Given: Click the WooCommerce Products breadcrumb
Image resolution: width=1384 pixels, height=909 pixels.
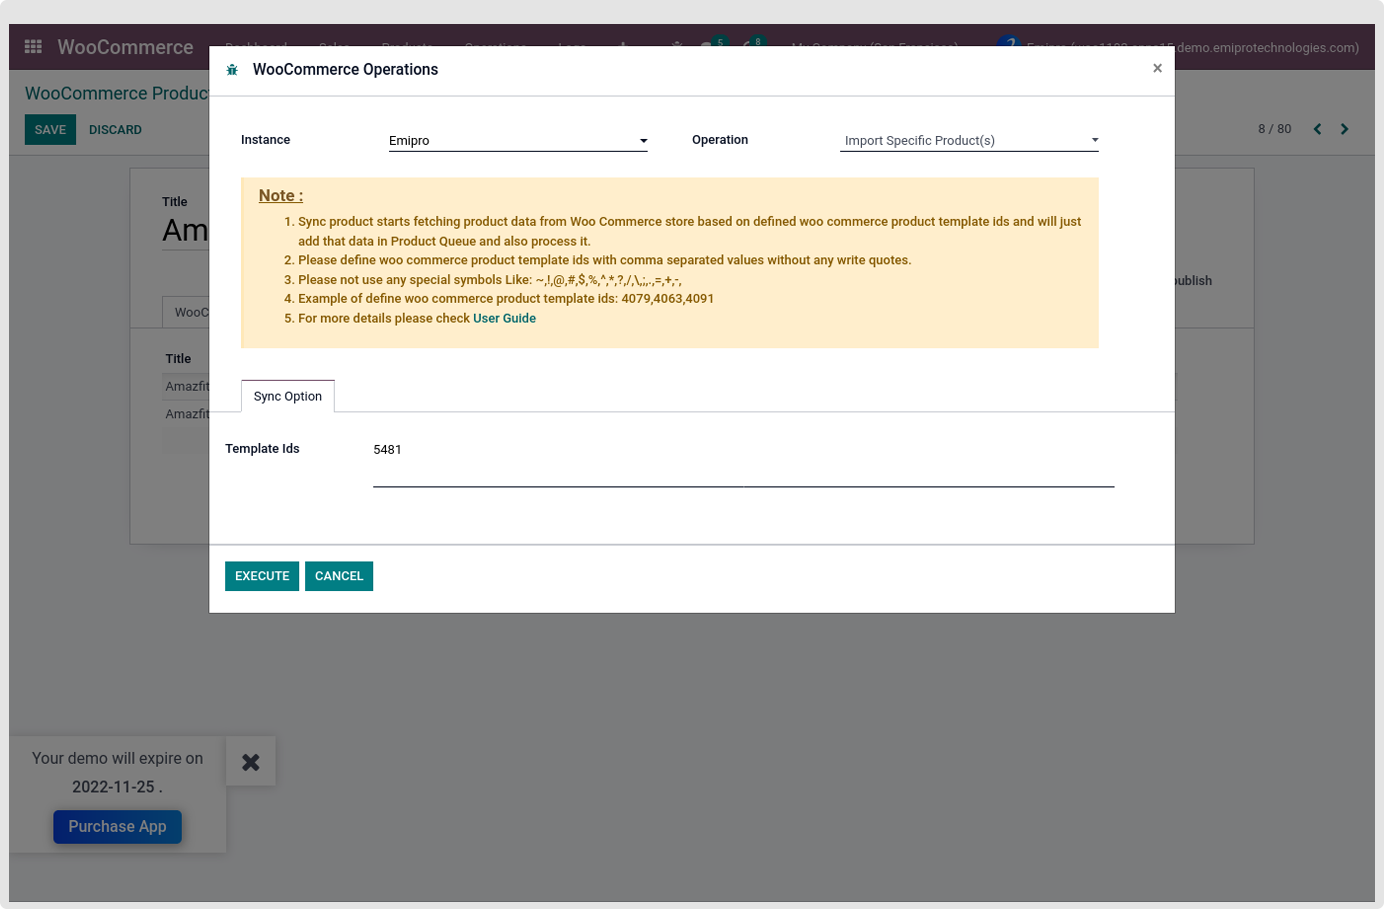Looking at the screenshot, I should click(116, 93).
